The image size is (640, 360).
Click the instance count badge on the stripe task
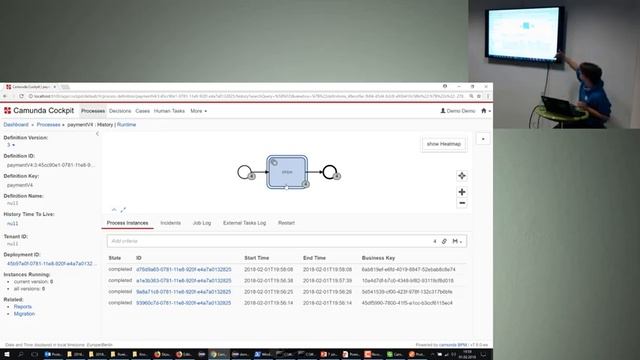coord(305,184)
